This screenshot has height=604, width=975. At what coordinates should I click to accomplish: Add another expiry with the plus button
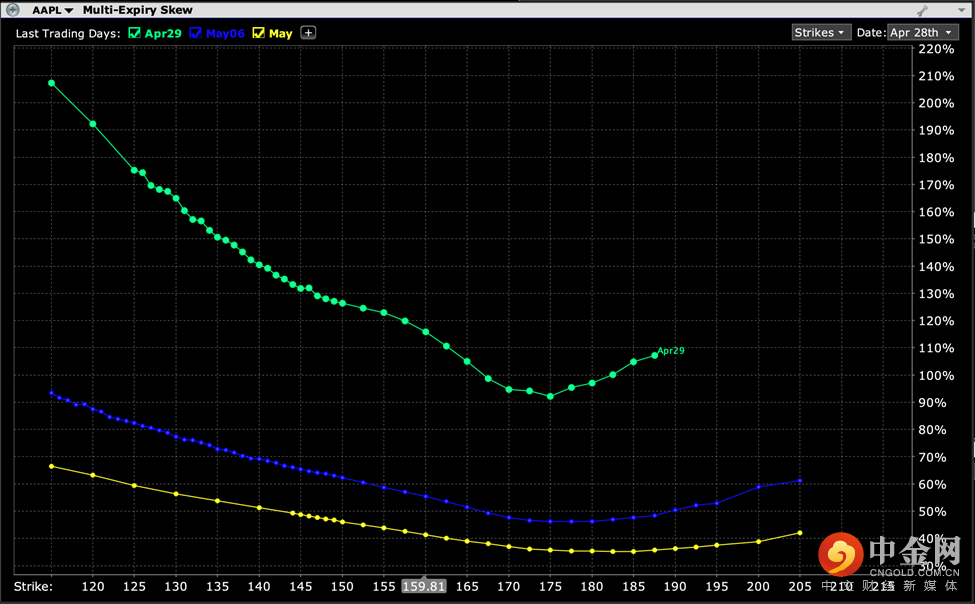click(x=308, y=32)
